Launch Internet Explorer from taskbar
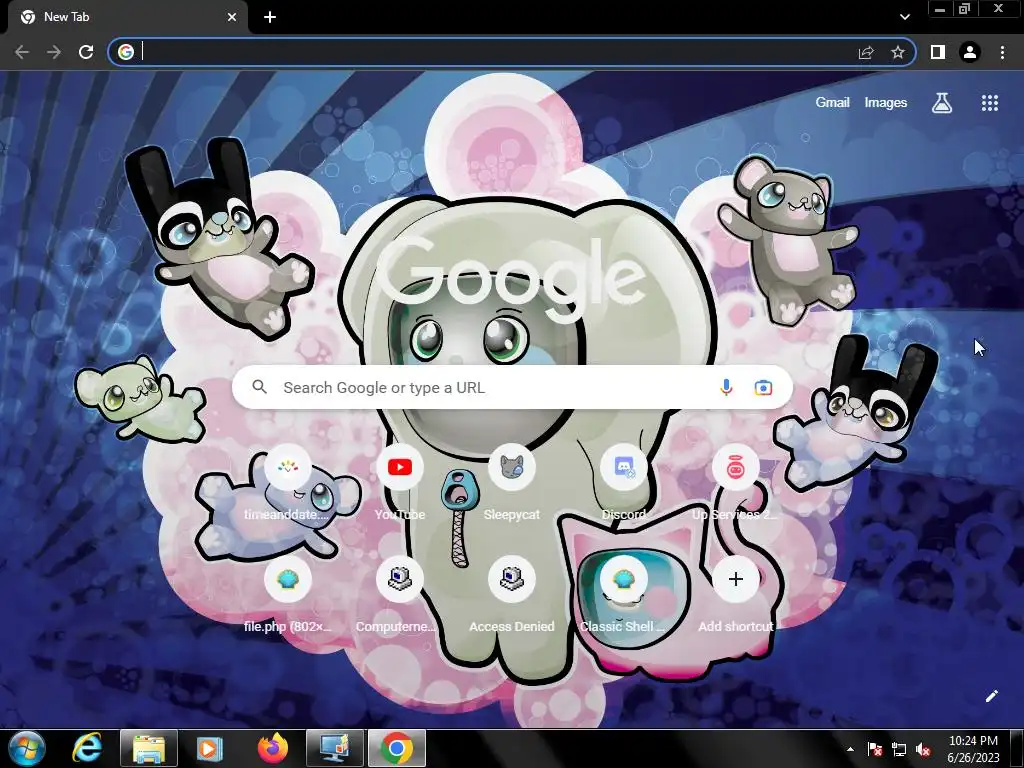 pos(88,748)
